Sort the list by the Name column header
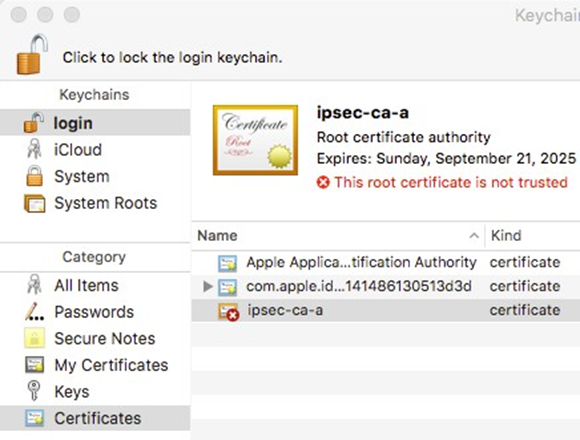This screenshot has height=440, width=580. [x=338, y=236]
